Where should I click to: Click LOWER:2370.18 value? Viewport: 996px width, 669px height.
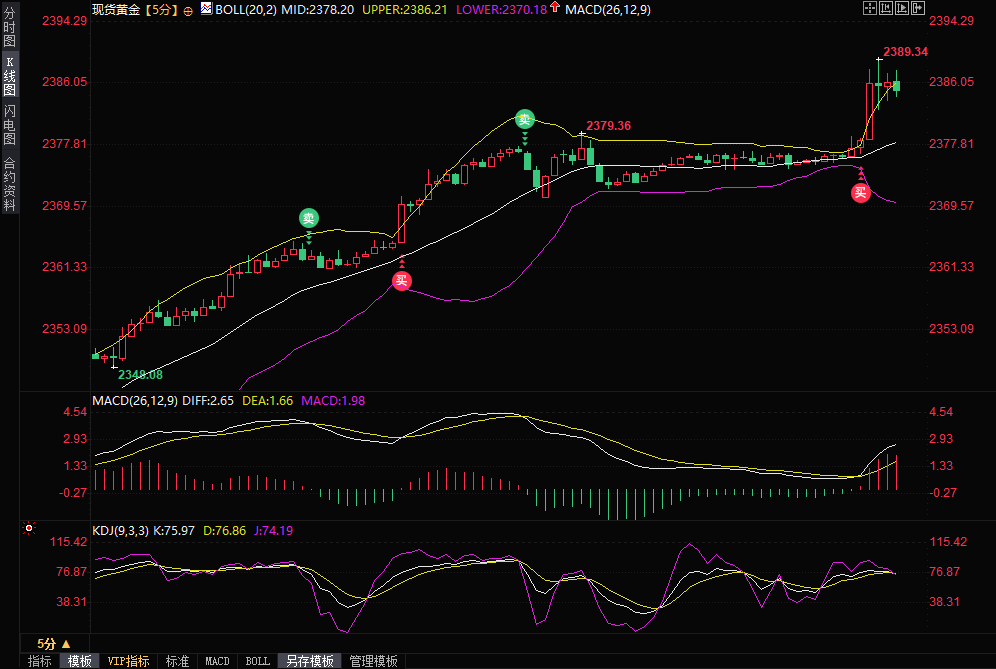(502, 10)
